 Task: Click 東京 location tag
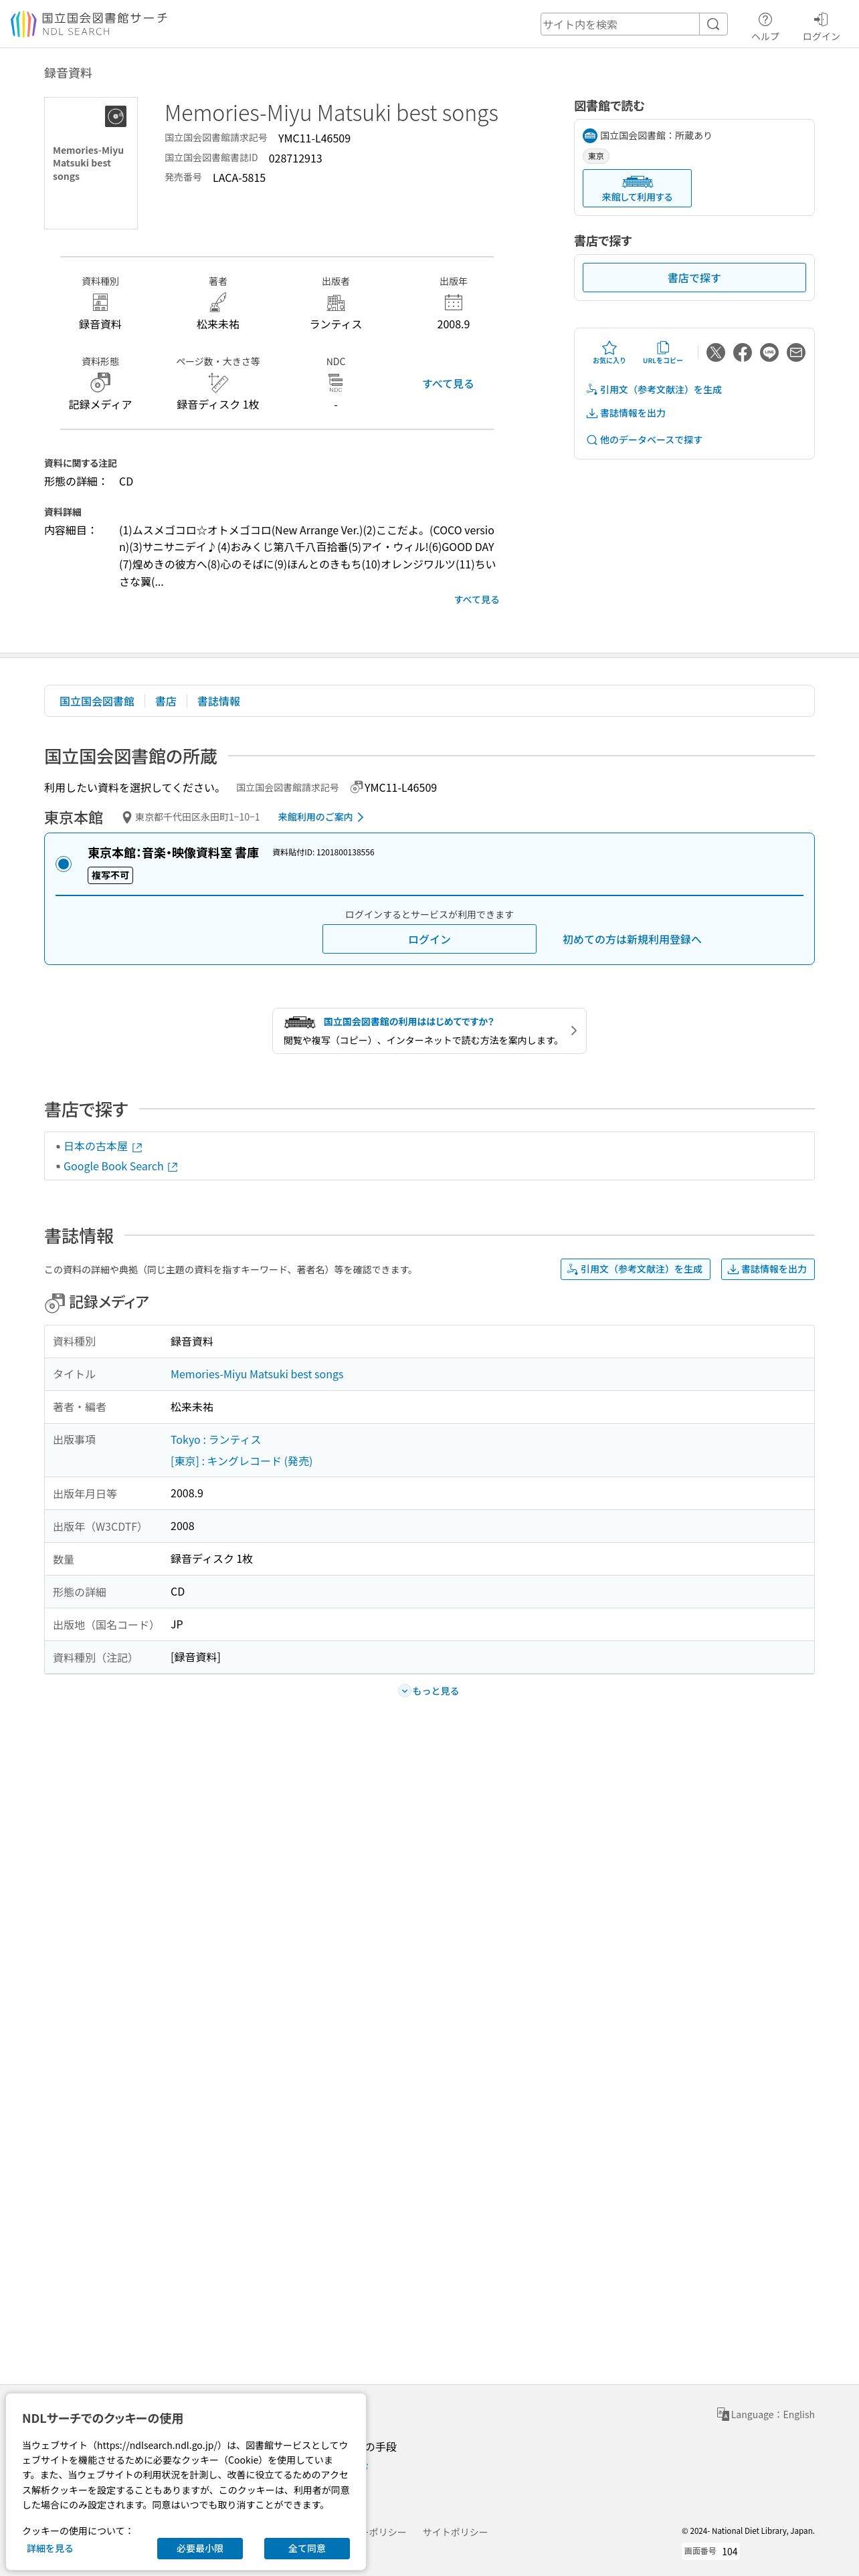[x=596, y=156]
